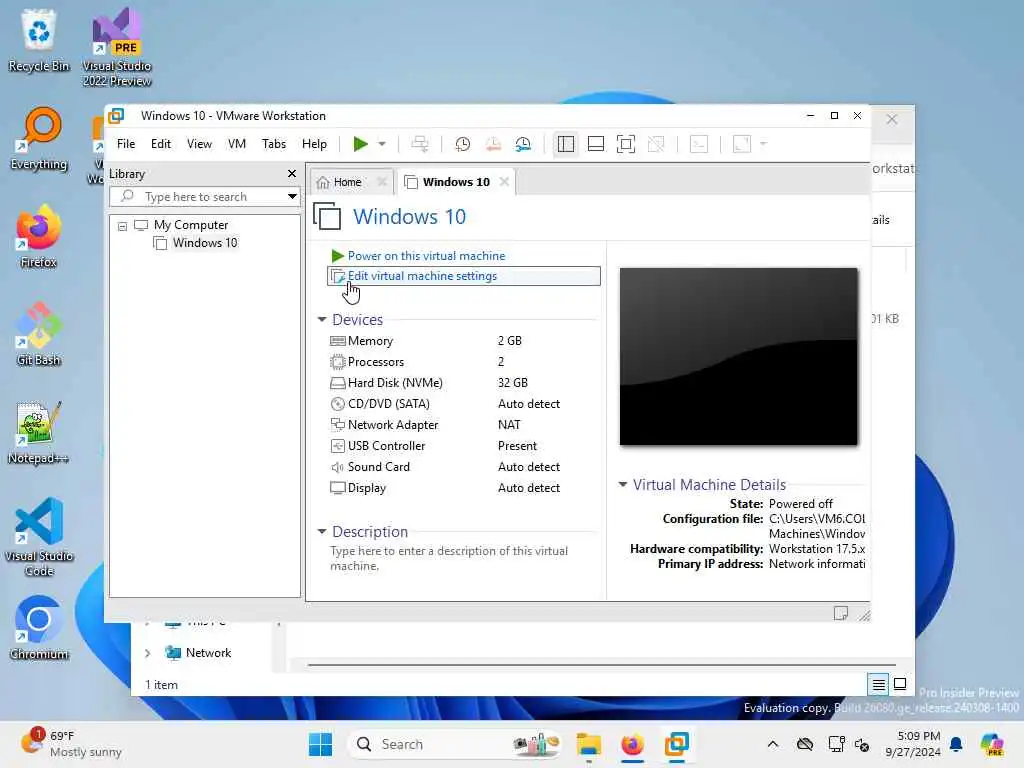Open the Visual Studio 2022 Preview icon
This screenshot has height=768, width=1024.
click(117, 47)
